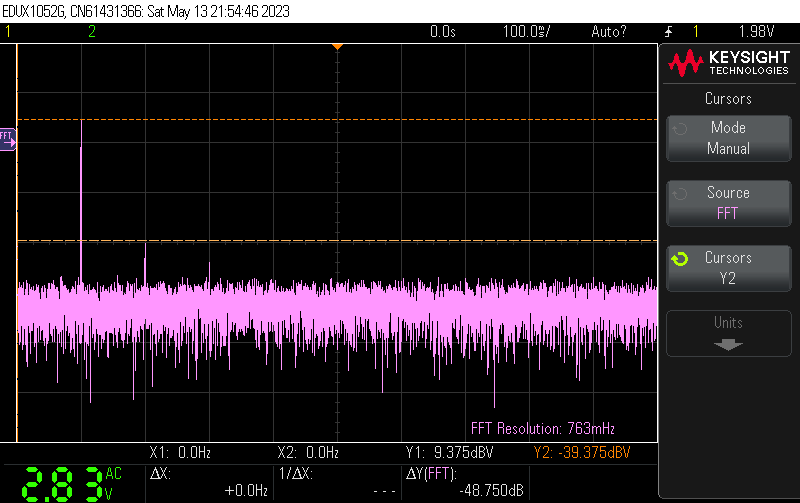Viewport: 800px width, 503px height.
Task: Click the green 2.83 AC V measurement display
Action: [x=71, y=483]
